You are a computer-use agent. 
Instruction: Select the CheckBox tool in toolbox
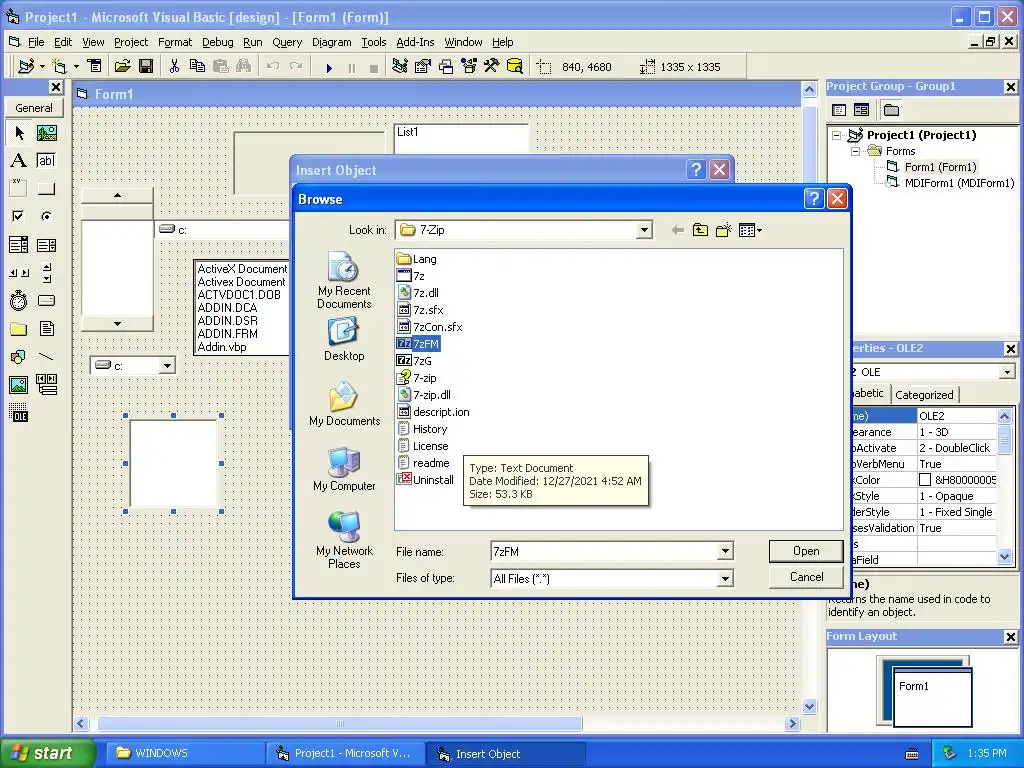pyautogui.click(x=19, y=216)
